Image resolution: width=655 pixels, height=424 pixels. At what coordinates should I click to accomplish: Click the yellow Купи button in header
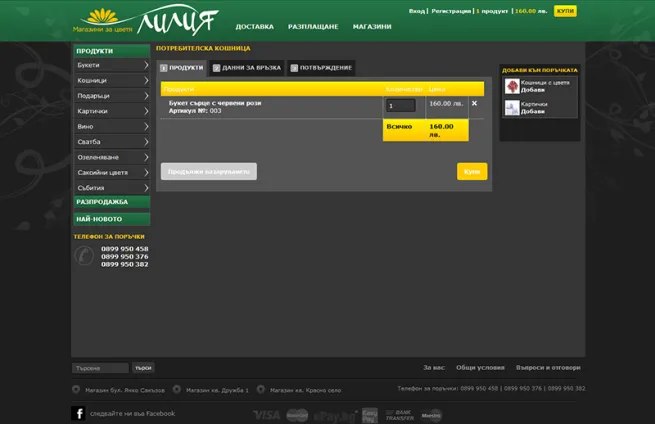pyautogui.click(x=565, y=11)
